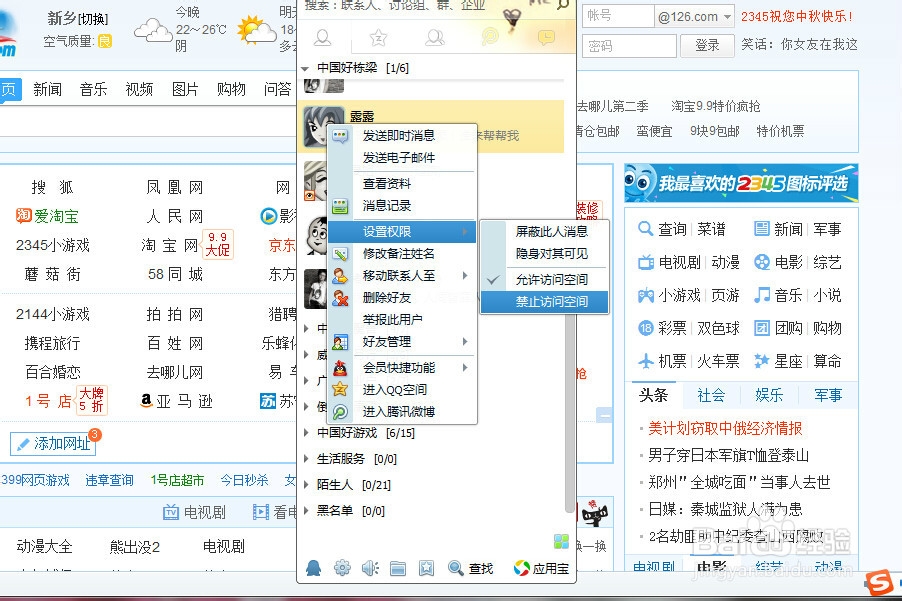
Task: Click the 密码 password input field
Action: point(629,46)
